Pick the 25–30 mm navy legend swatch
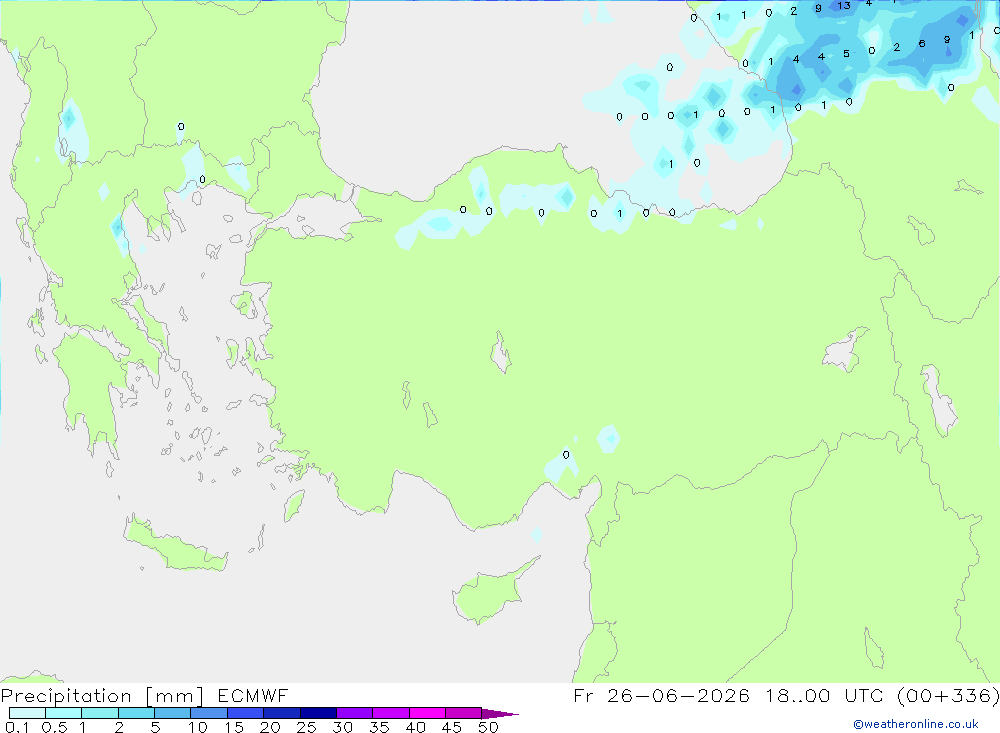This screenshot has width=1000, height=733. click(318, 713)
